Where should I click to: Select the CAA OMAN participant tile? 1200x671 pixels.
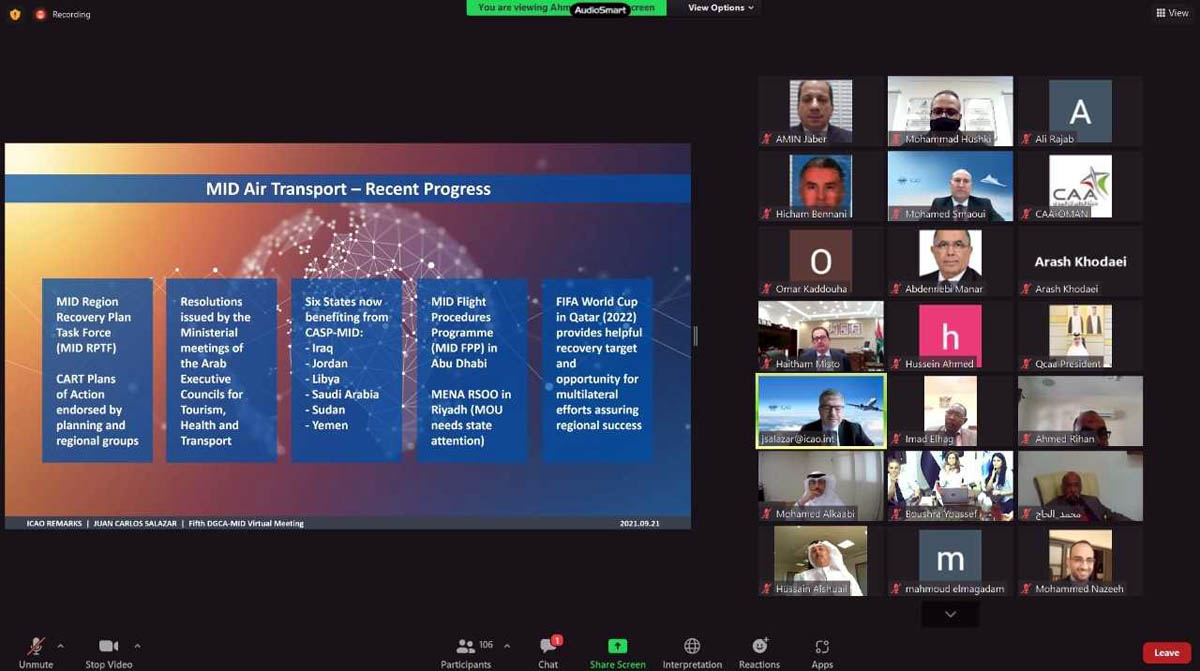[x=1080, y=186]
